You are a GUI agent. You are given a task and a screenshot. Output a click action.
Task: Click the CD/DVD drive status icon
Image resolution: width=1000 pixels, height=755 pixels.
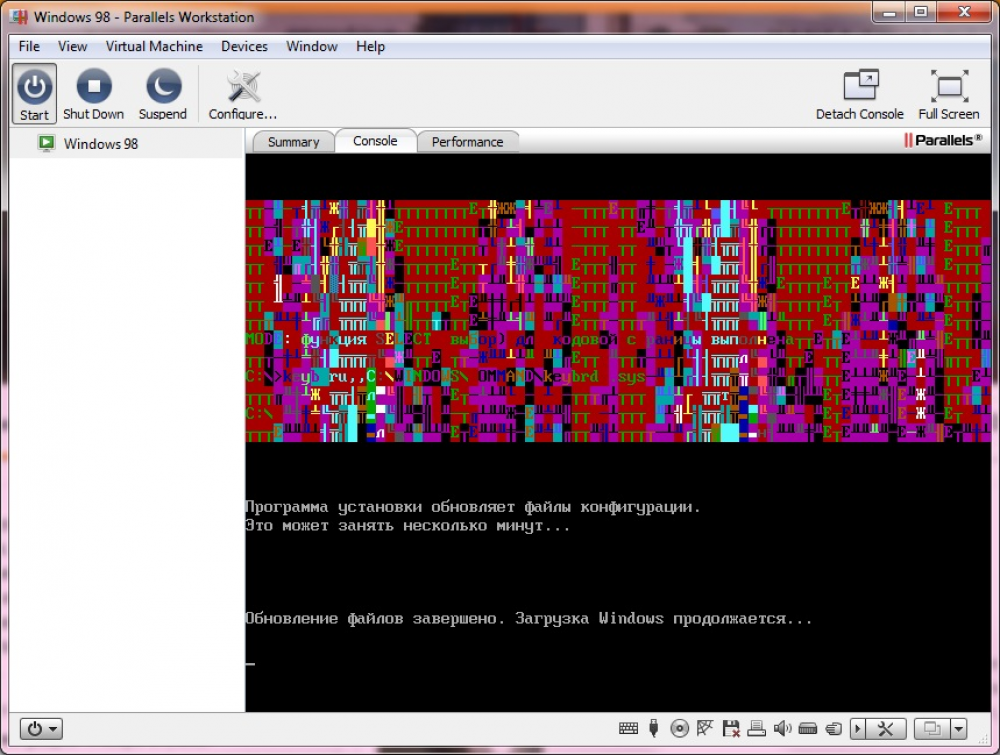680,728
